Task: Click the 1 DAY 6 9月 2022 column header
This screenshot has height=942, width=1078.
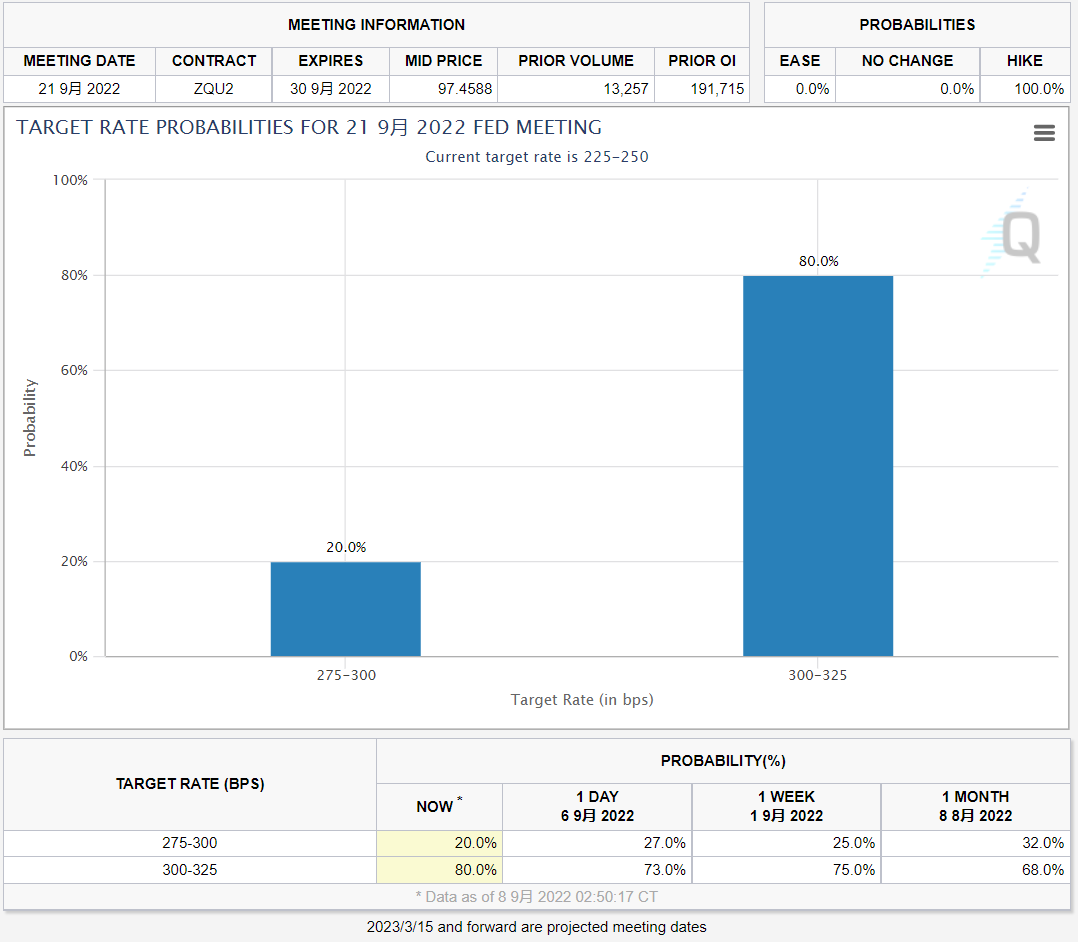Action: [x=597, y=806]
